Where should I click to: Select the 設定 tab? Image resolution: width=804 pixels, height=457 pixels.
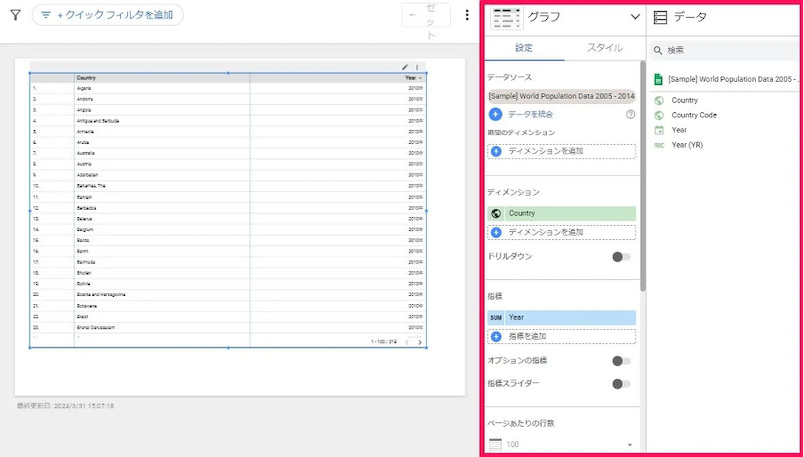pyautogui.click(x=524, y=48)
